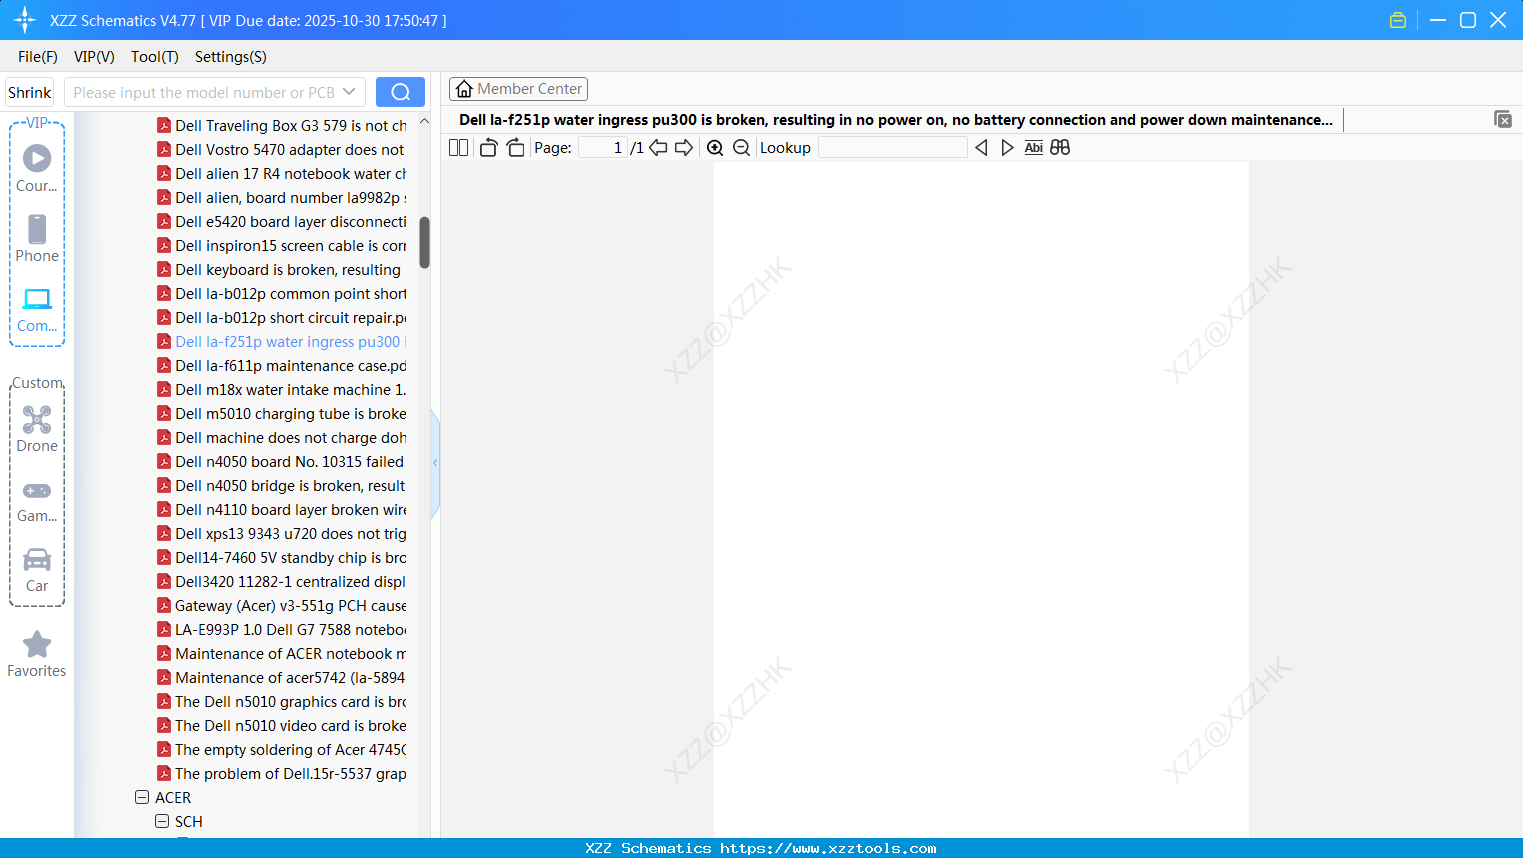The image size is (1523, 858).
Task: Click the www.xzztools.com status bar link
Action: [828, 848]
